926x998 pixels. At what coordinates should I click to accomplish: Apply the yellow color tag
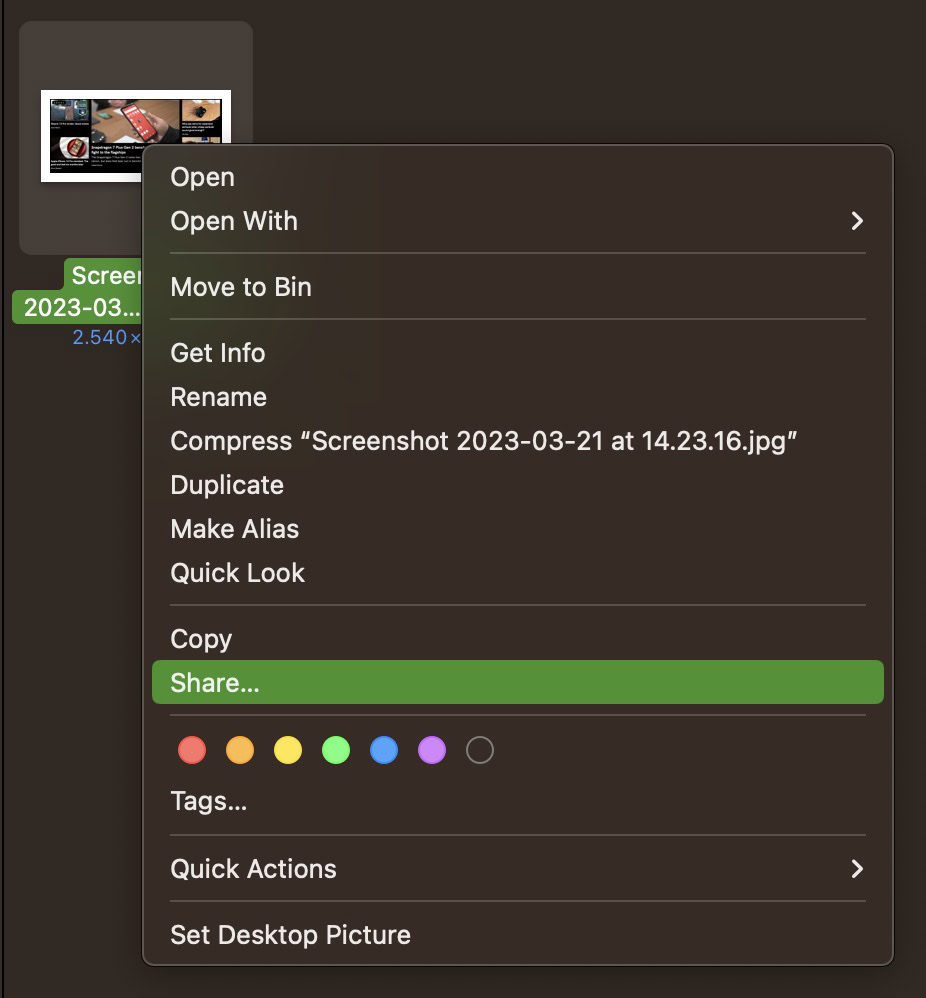(288, 750)
